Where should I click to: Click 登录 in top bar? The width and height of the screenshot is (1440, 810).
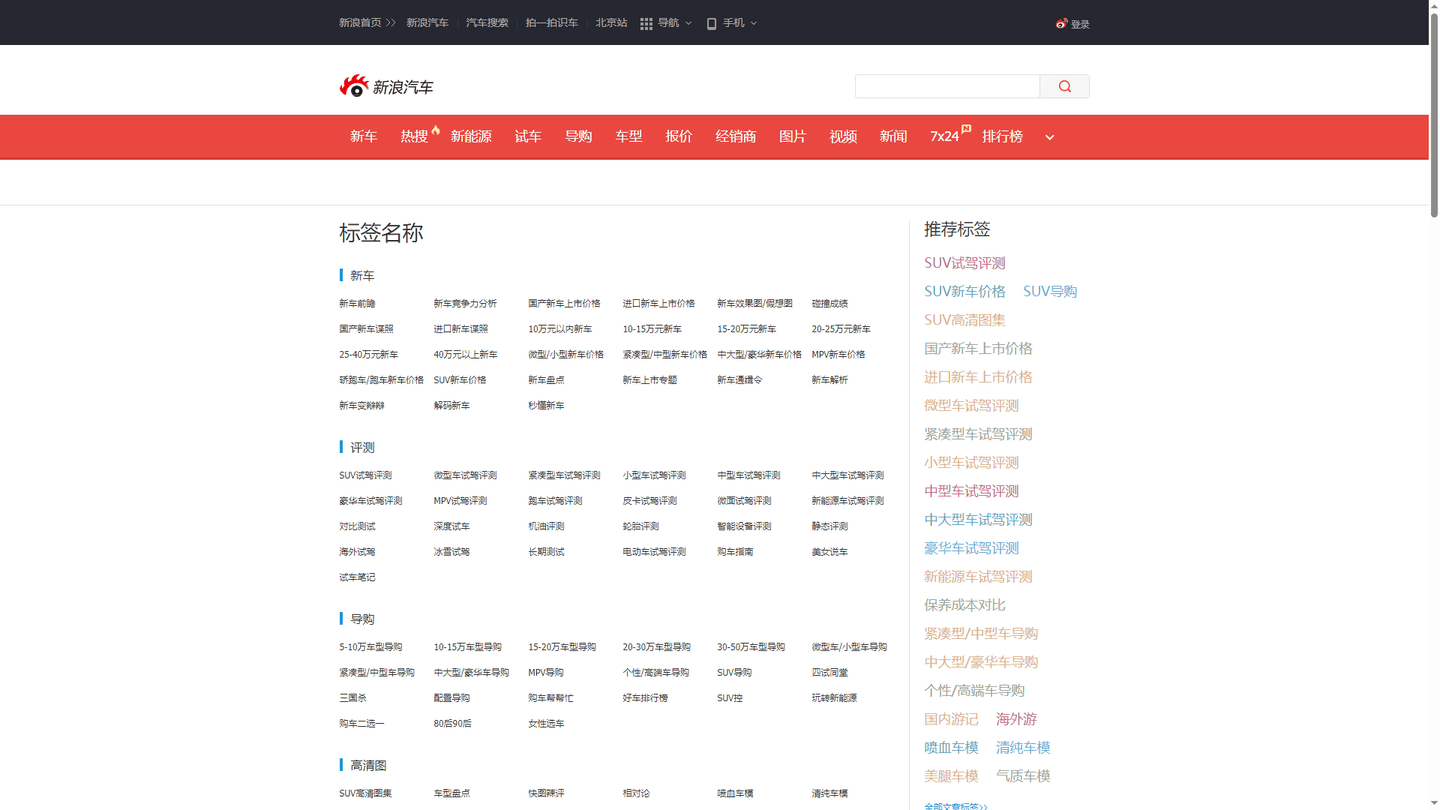point(1080,24)
